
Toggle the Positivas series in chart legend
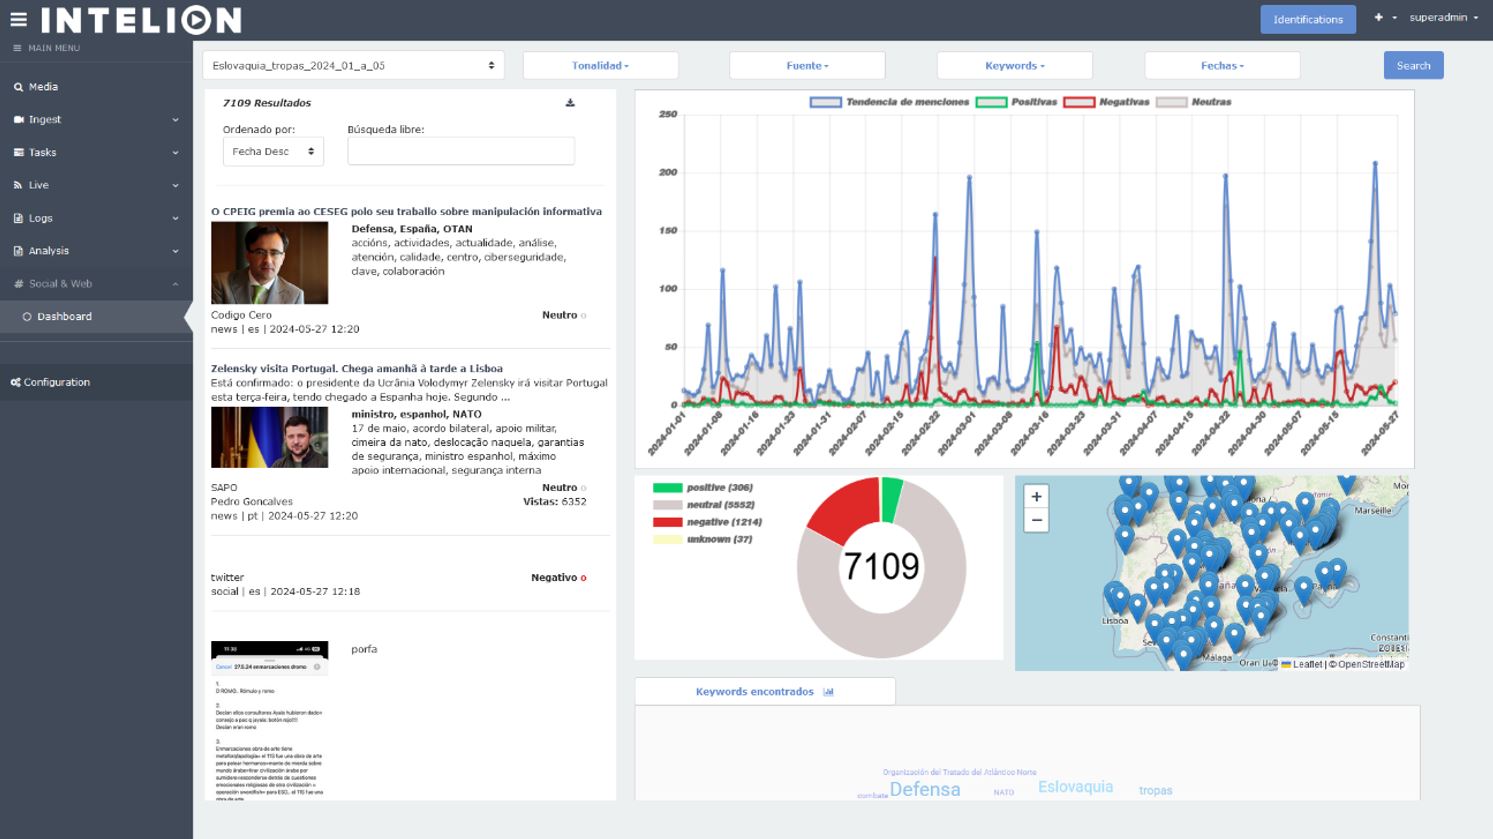tap(991, 102)
